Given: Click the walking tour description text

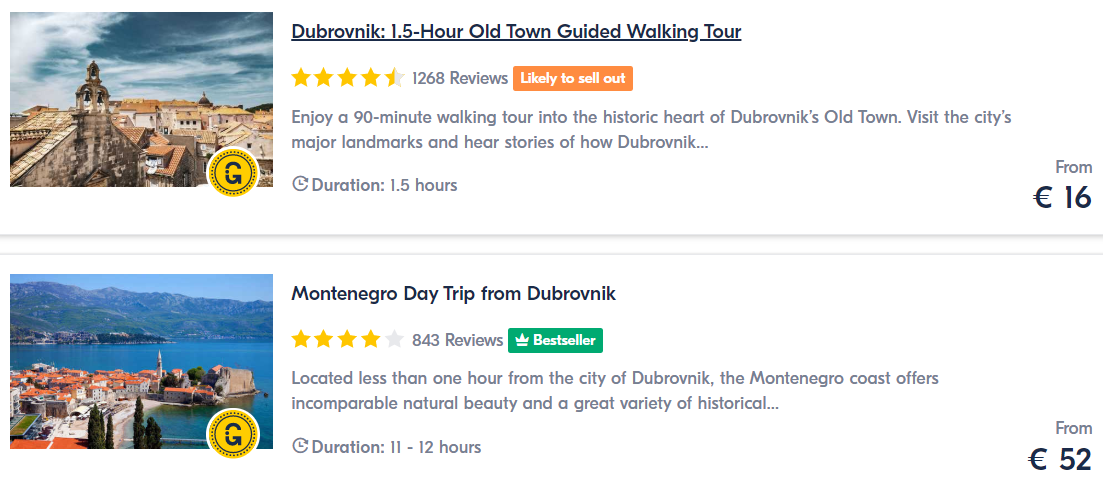Looking at the screenshot, I should 651,130.
